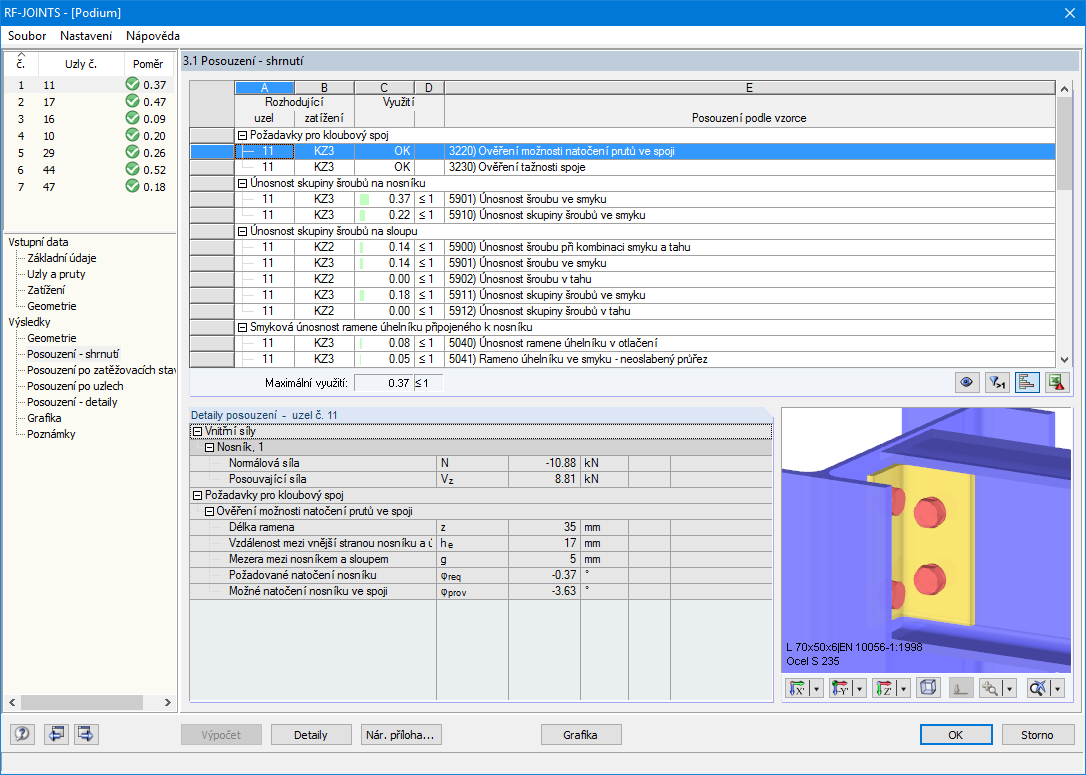Click green check status for node 29

[132, 152]
